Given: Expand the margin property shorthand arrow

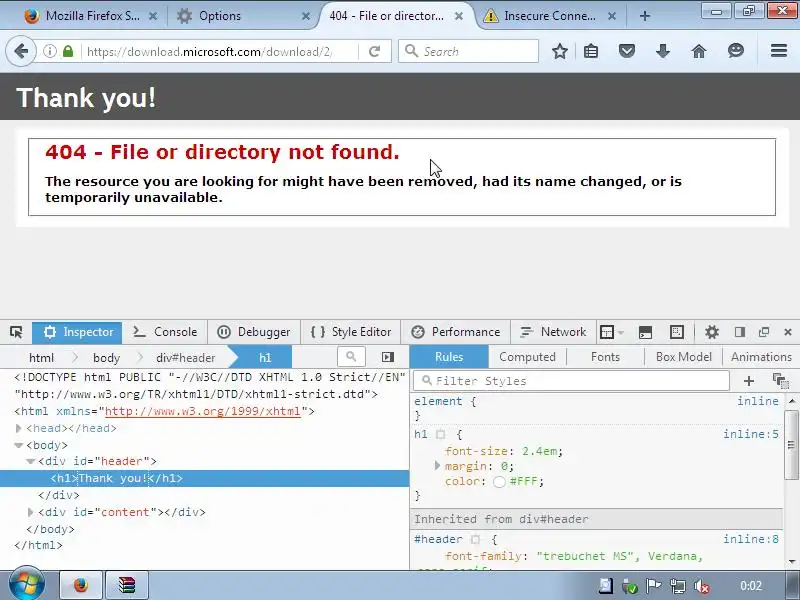Looking at the screenshot, I should pyautogui.click(x=437, y=466).
